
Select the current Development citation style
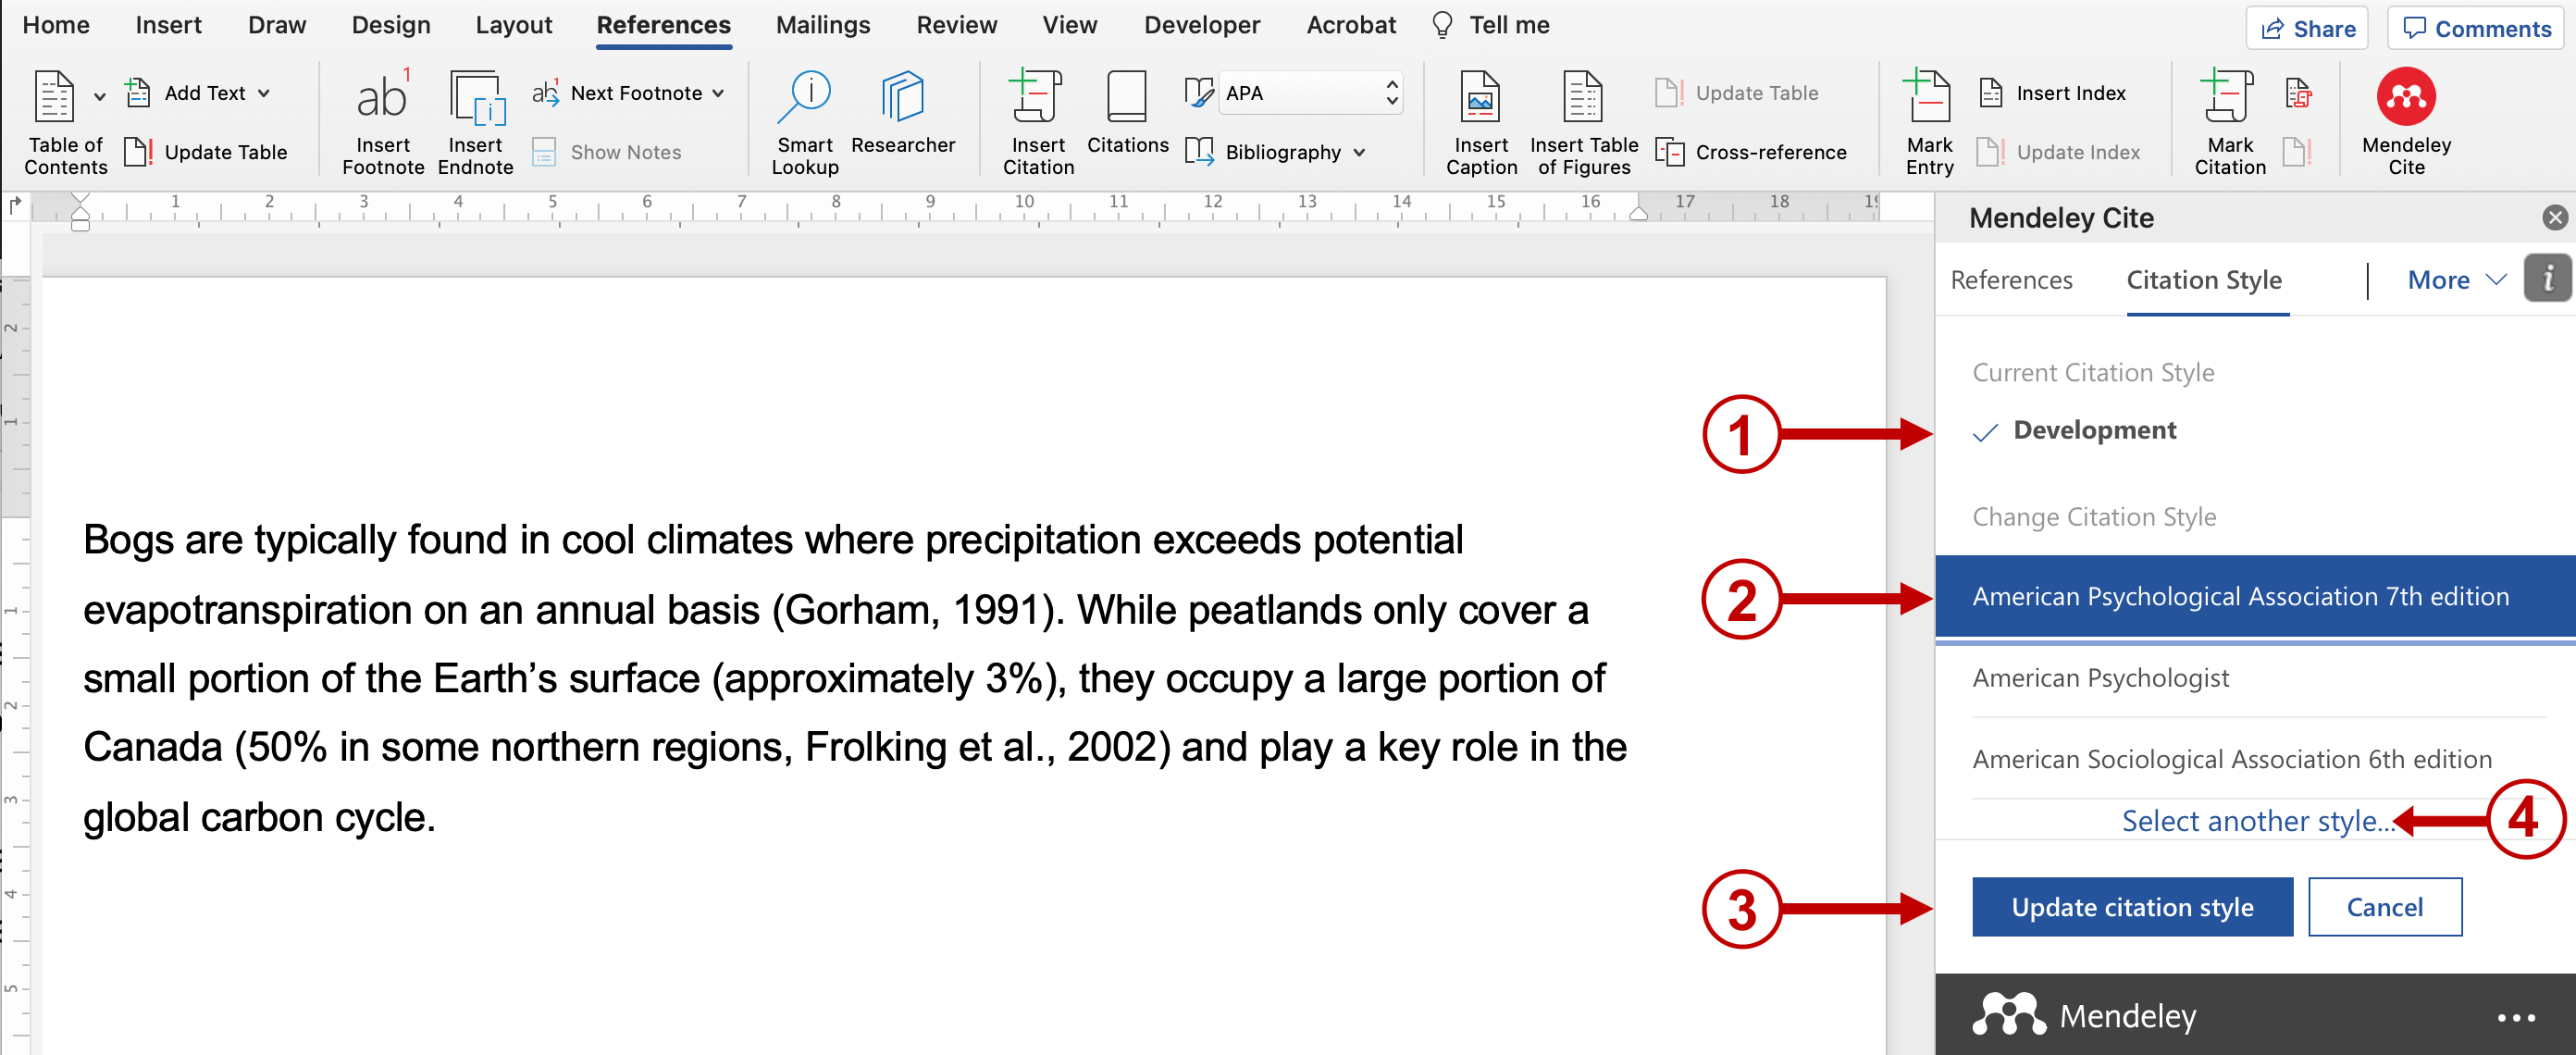(2075, 430)
